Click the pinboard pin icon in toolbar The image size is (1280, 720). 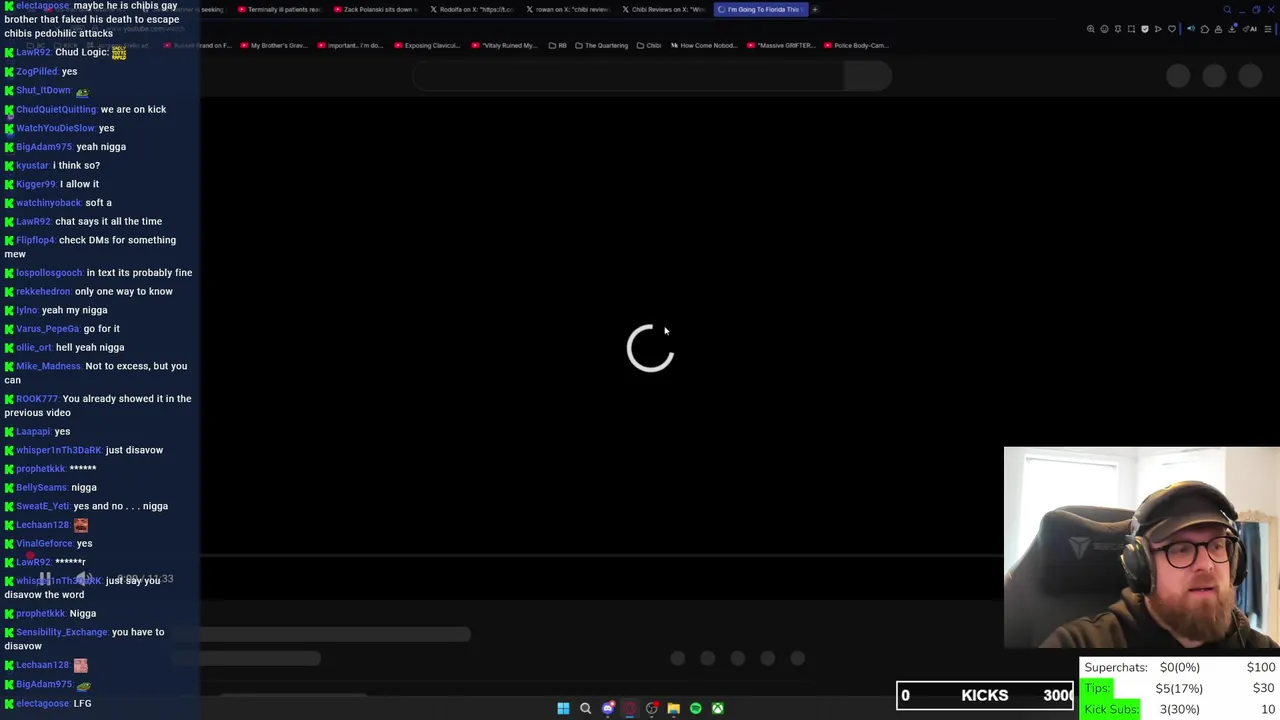pyautogui.click(x=1118, y=29)
